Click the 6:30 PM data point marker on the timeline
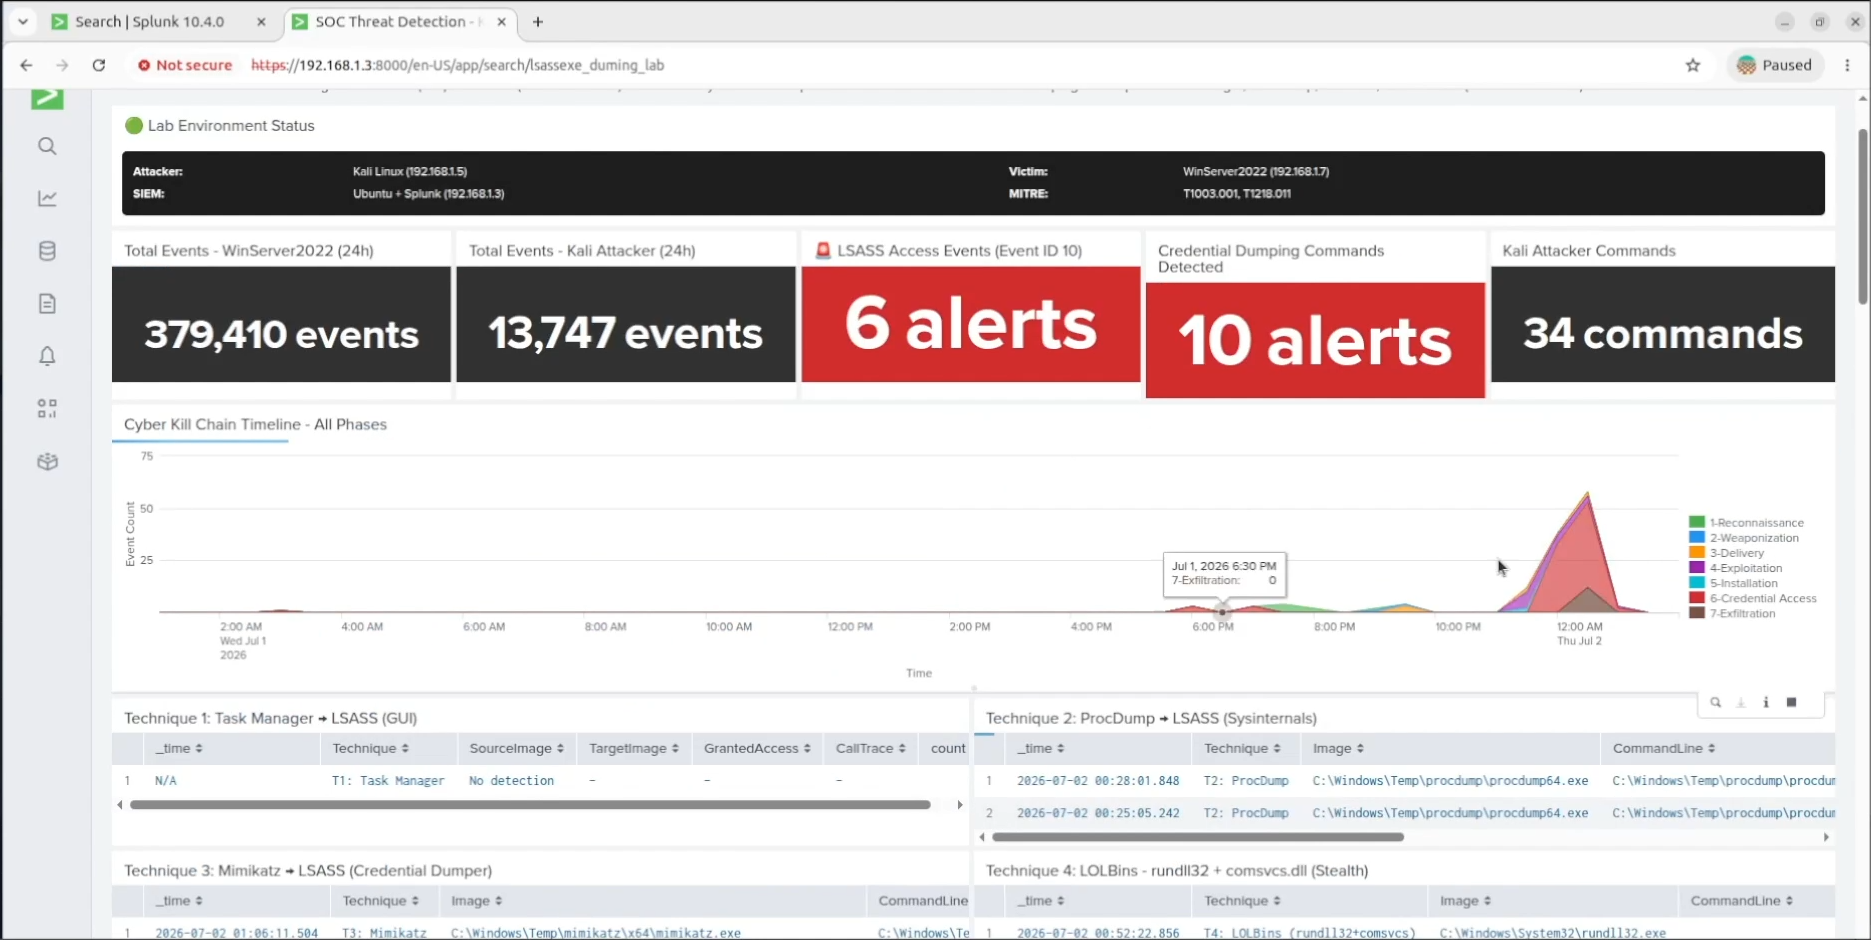The height and width of the screenshot is (940, 1871). click(1222, 611)
